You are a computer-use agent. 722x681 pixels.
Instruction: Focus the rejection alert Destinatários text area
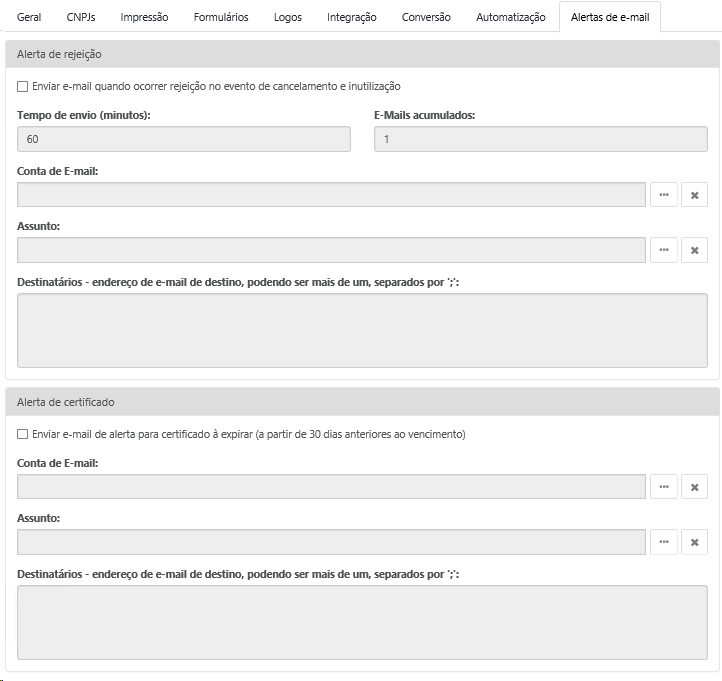tap(362, 331)
